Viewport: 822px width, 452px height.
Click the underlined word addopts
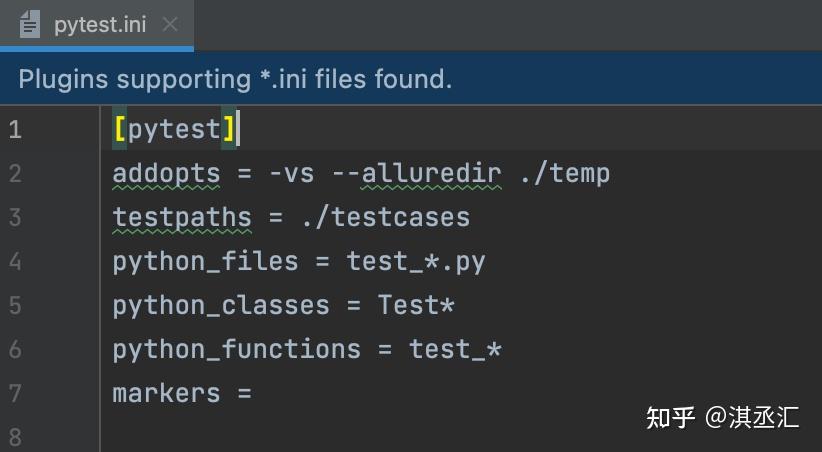coord(166,174)
